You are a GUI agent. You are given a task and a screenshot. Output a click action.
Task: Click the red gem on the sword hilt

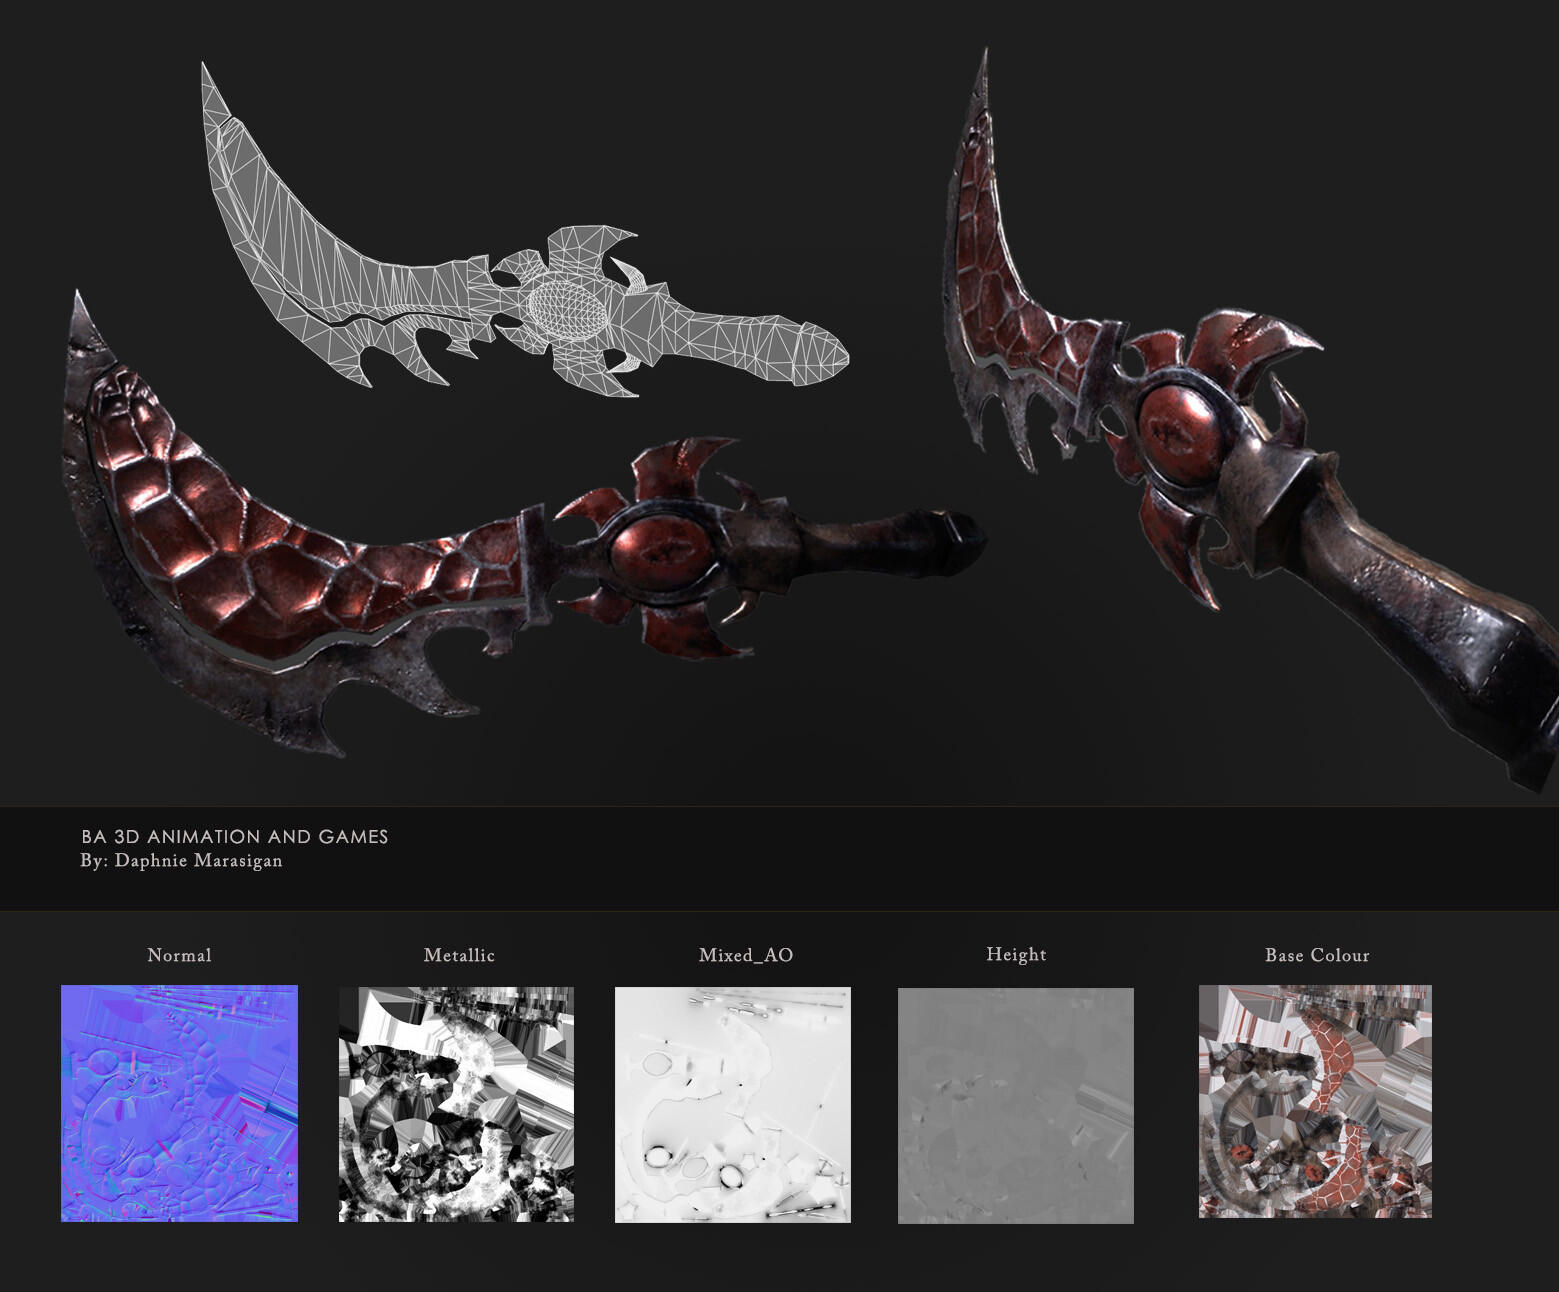point(660,555)
